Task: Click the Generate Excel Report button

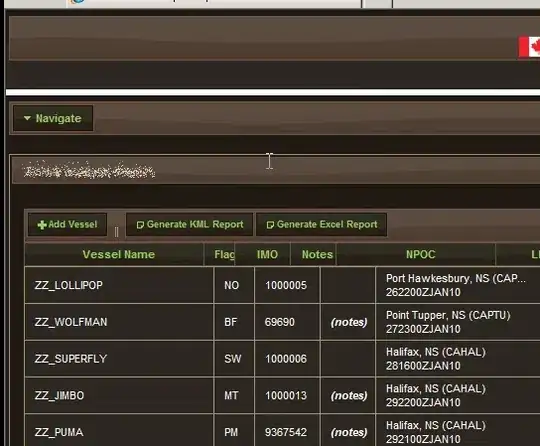Action: (322, 225)
